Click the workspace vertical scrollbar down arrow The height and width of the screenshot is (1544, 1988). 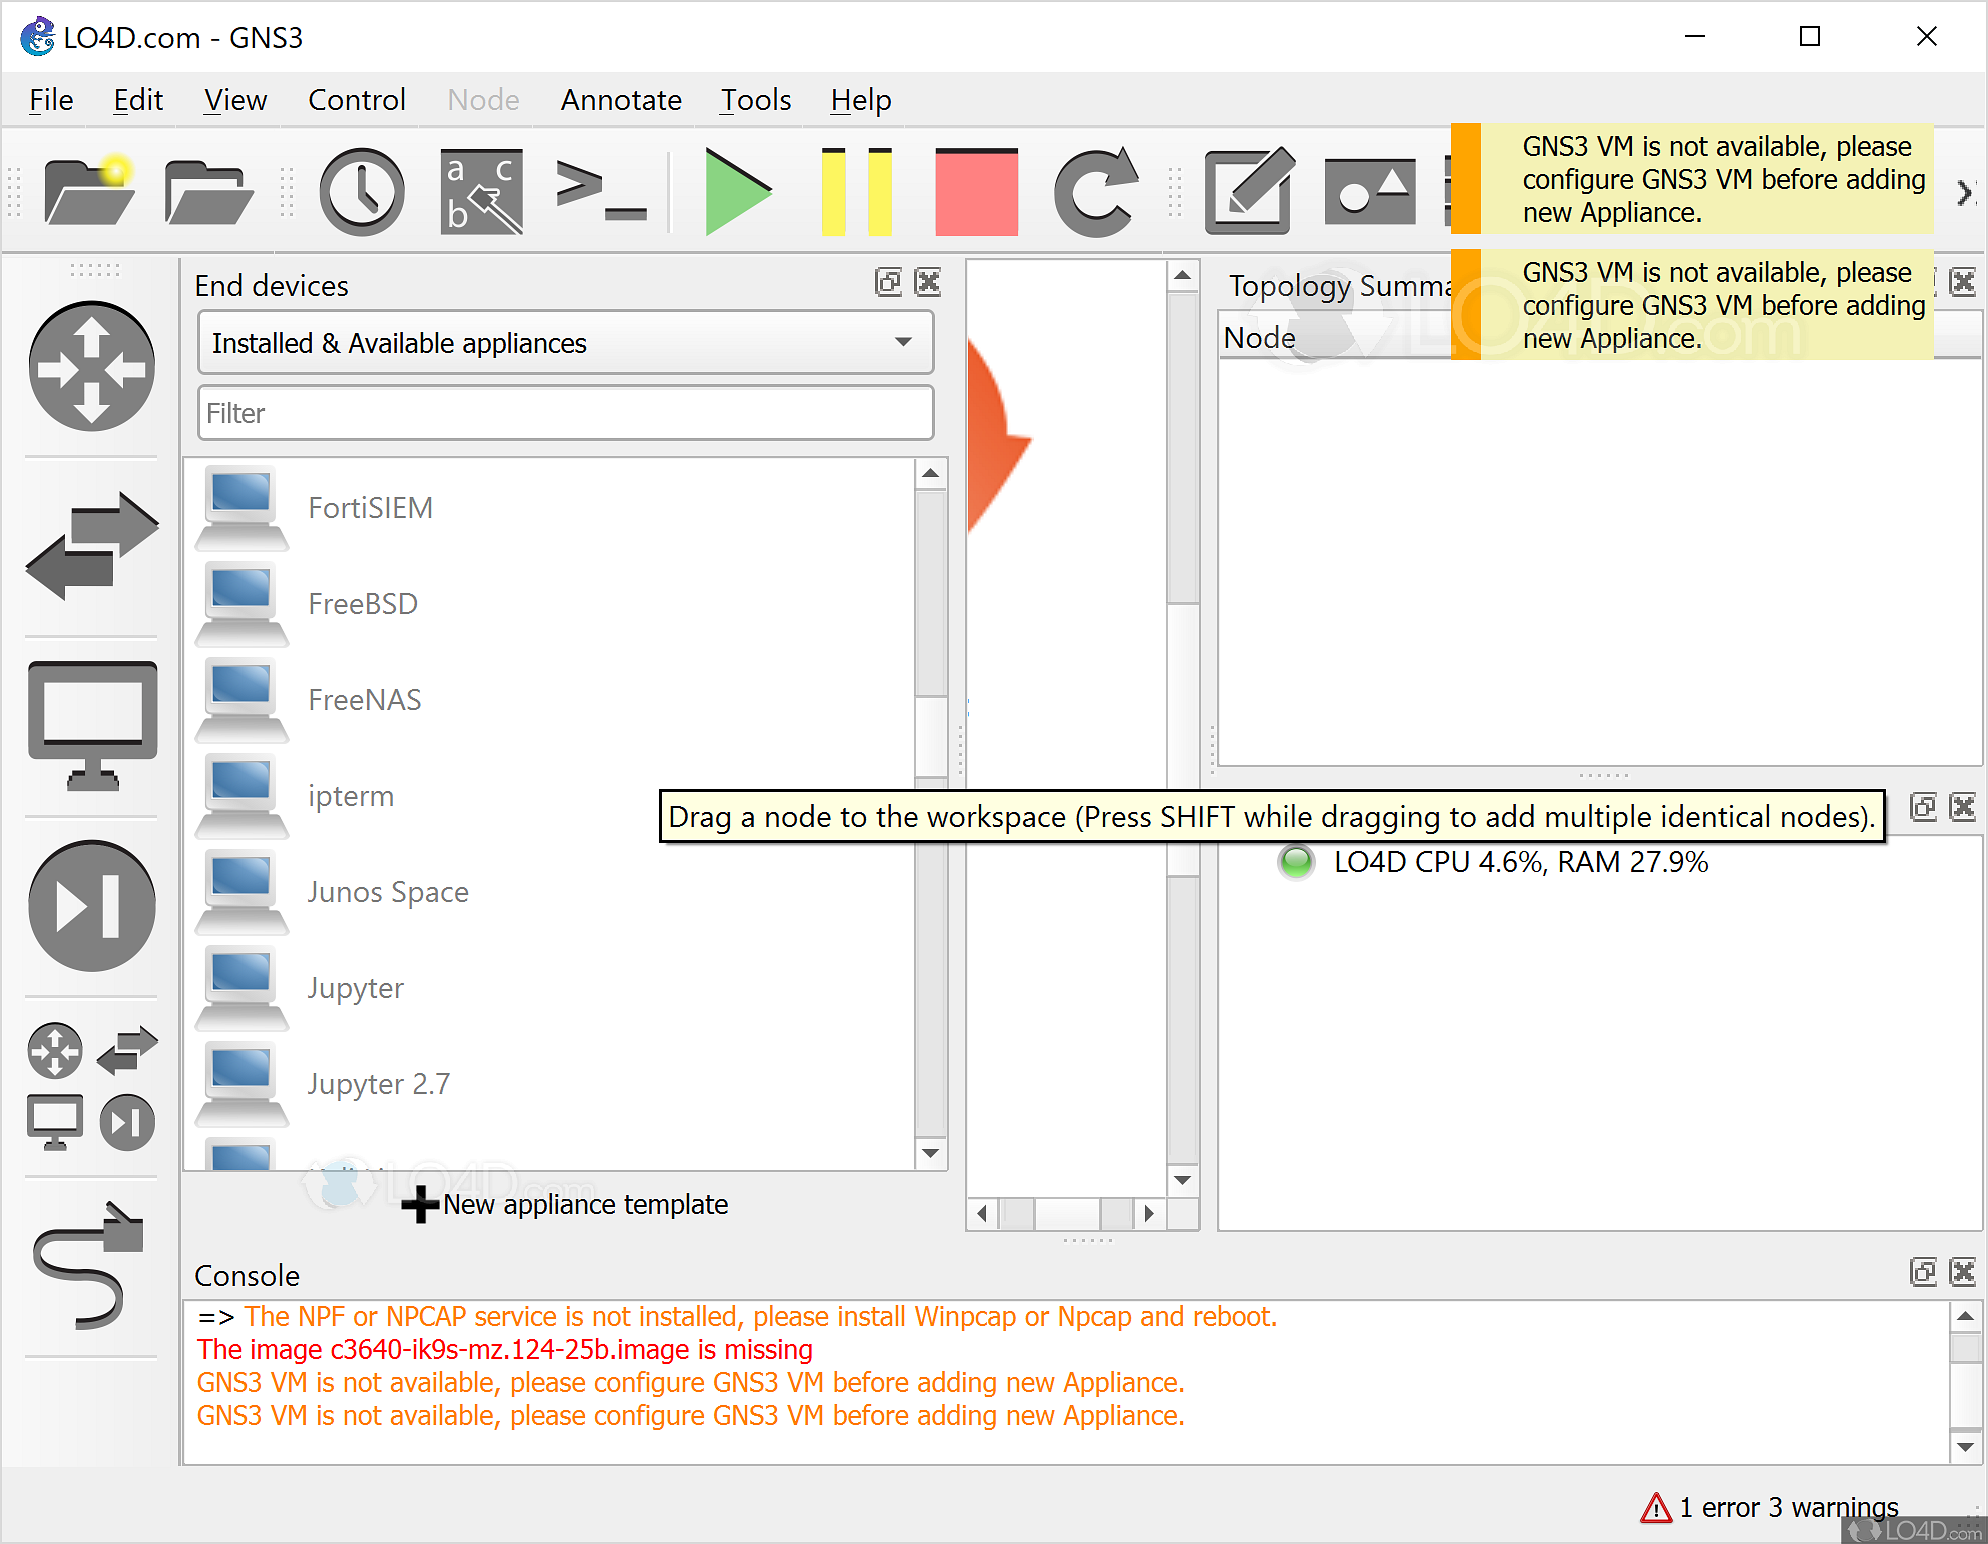pos(1183,1180)
